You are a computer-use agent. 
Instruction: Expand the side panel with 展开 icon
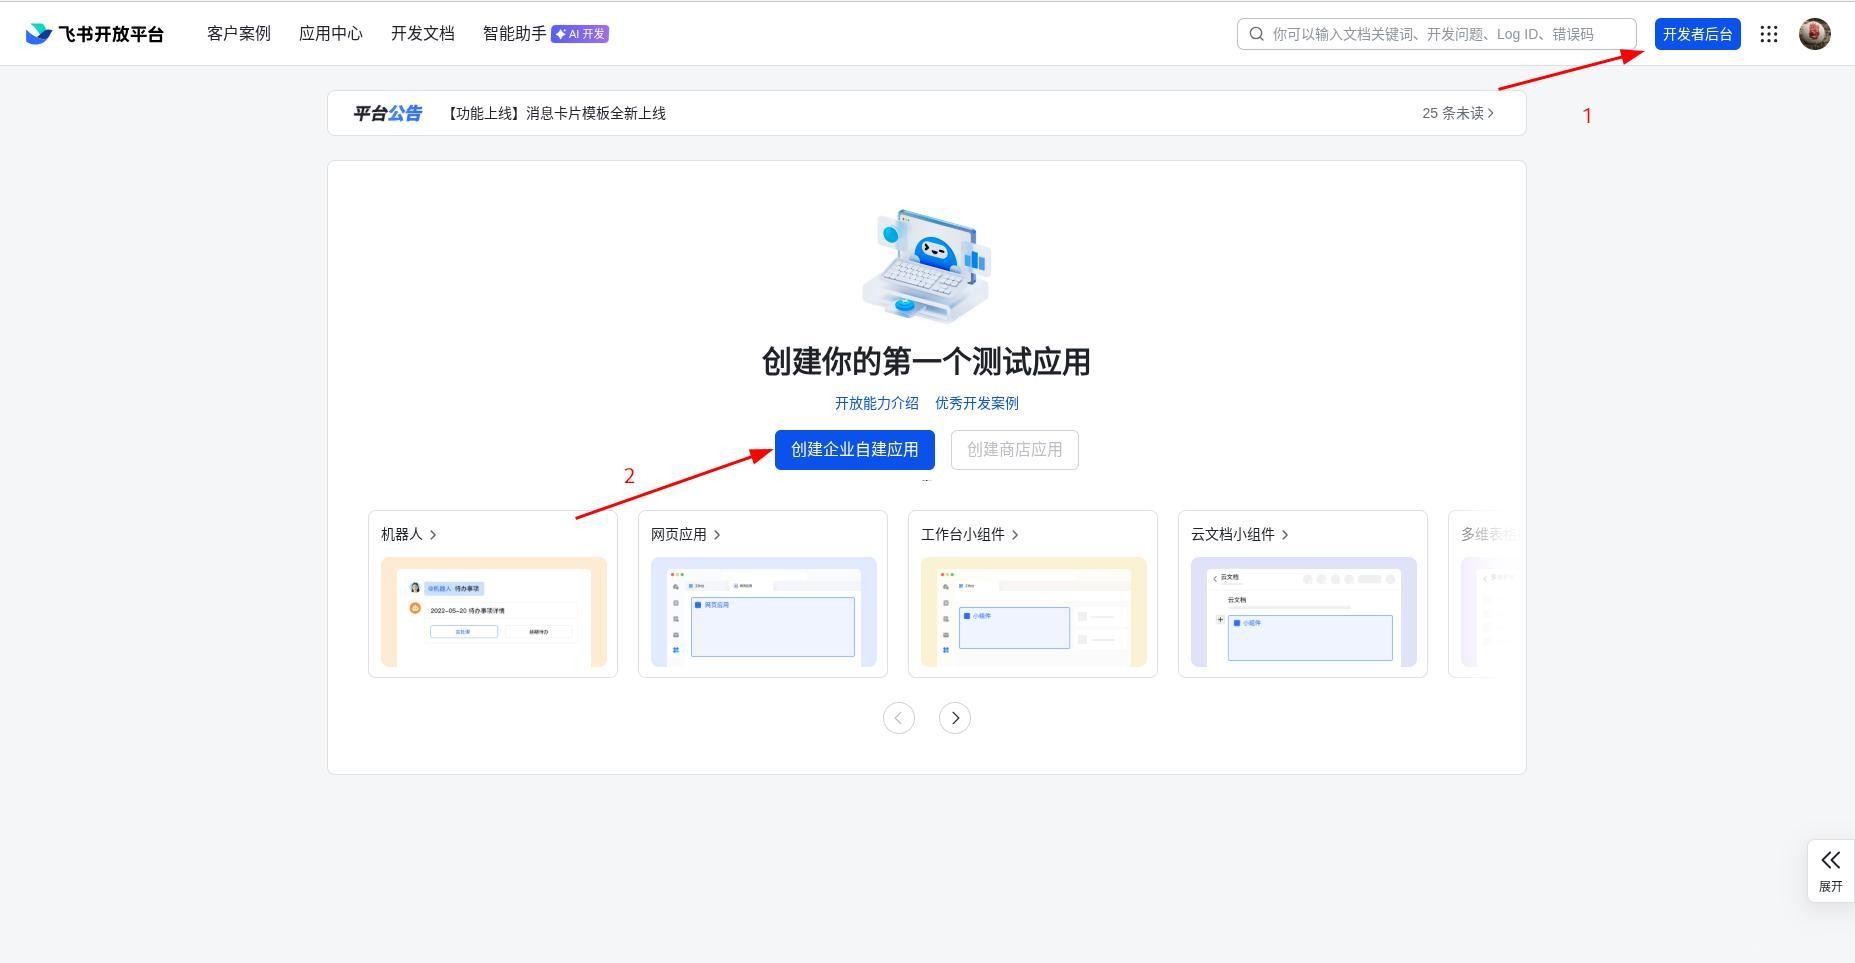click(1830, 870)
